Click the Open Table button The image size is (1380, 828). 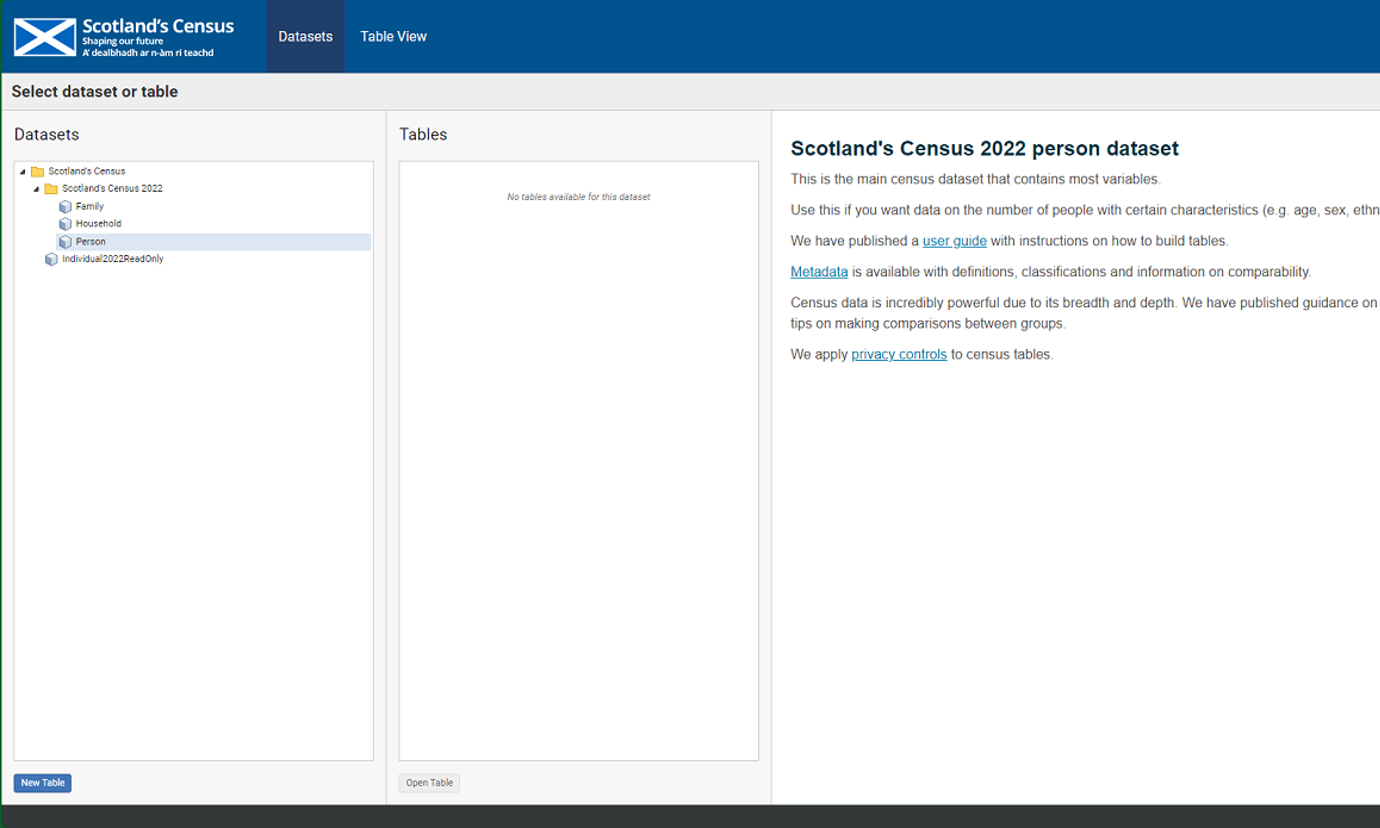pyautogui.click(x=429, y=783)
